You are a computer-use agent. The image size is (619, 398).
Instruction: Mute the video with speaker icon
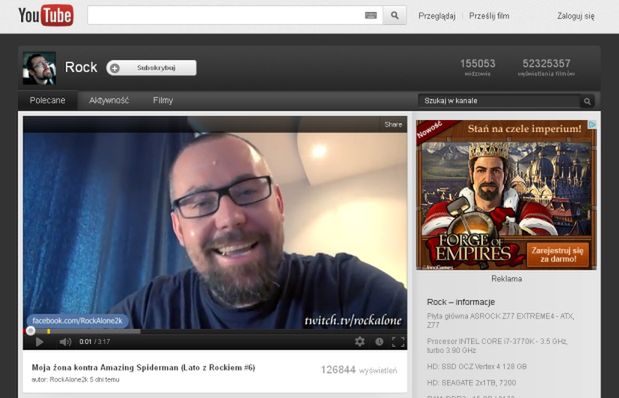click(65, 342)
